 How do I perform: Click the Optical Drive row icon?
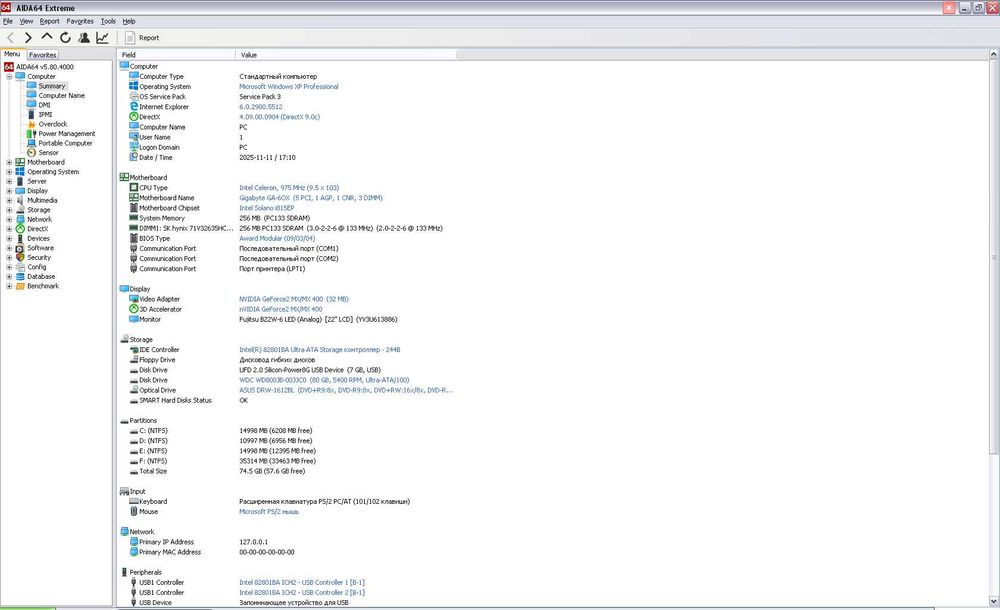click(x=134, y=391)
